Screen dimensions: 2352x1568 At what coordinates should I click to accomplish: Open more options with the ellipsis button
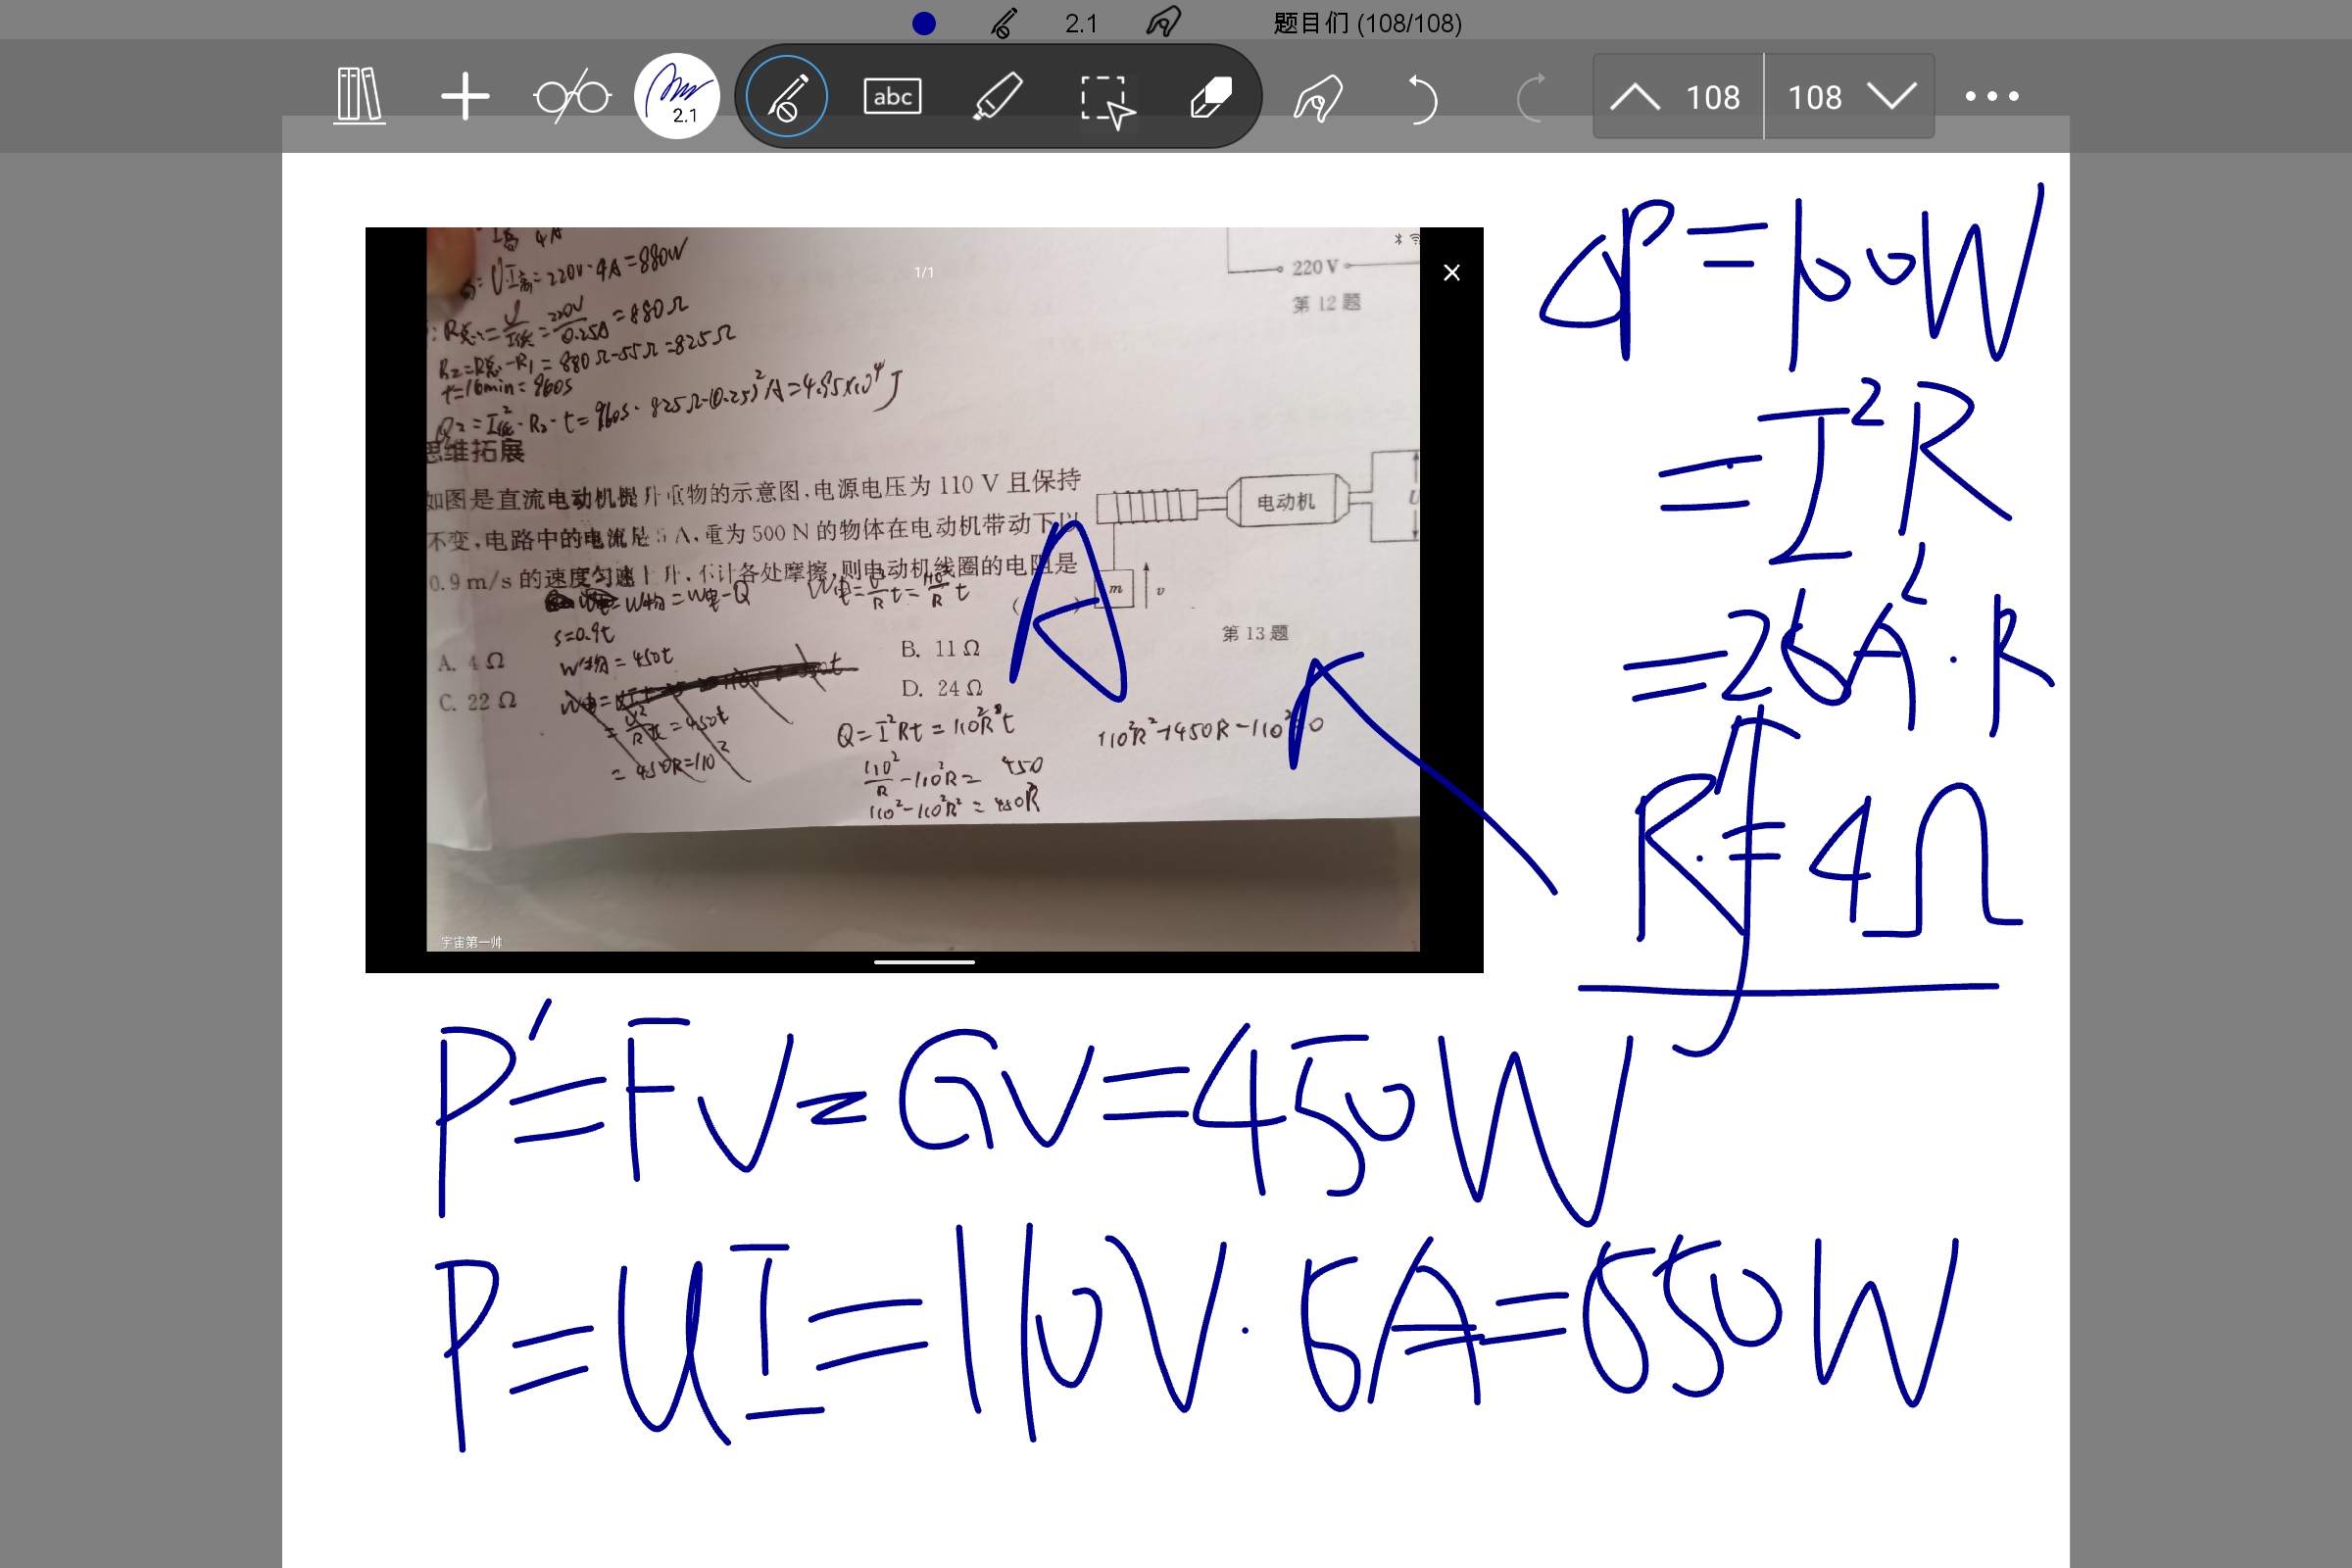pos(1990,95)
